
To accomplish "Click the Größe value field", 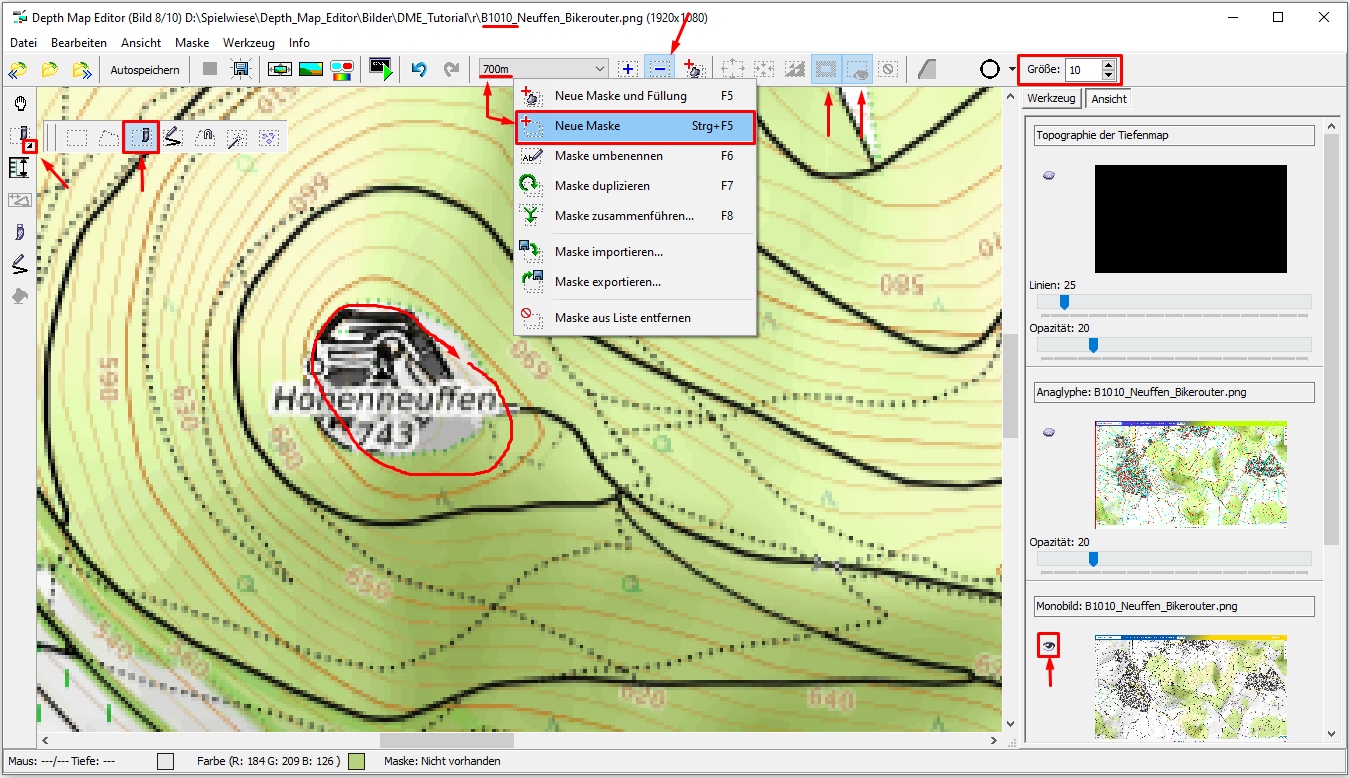I will [x=1082, y=69].
